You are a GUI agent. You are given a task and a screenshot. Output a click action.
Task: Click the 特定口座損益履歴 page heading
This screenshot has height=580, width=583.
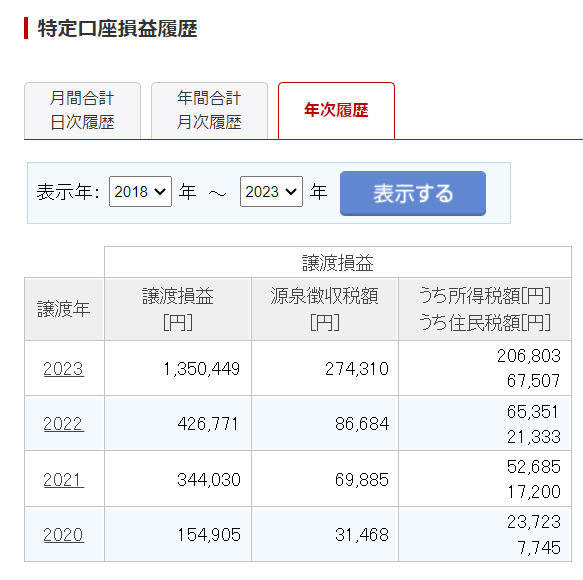117,28
